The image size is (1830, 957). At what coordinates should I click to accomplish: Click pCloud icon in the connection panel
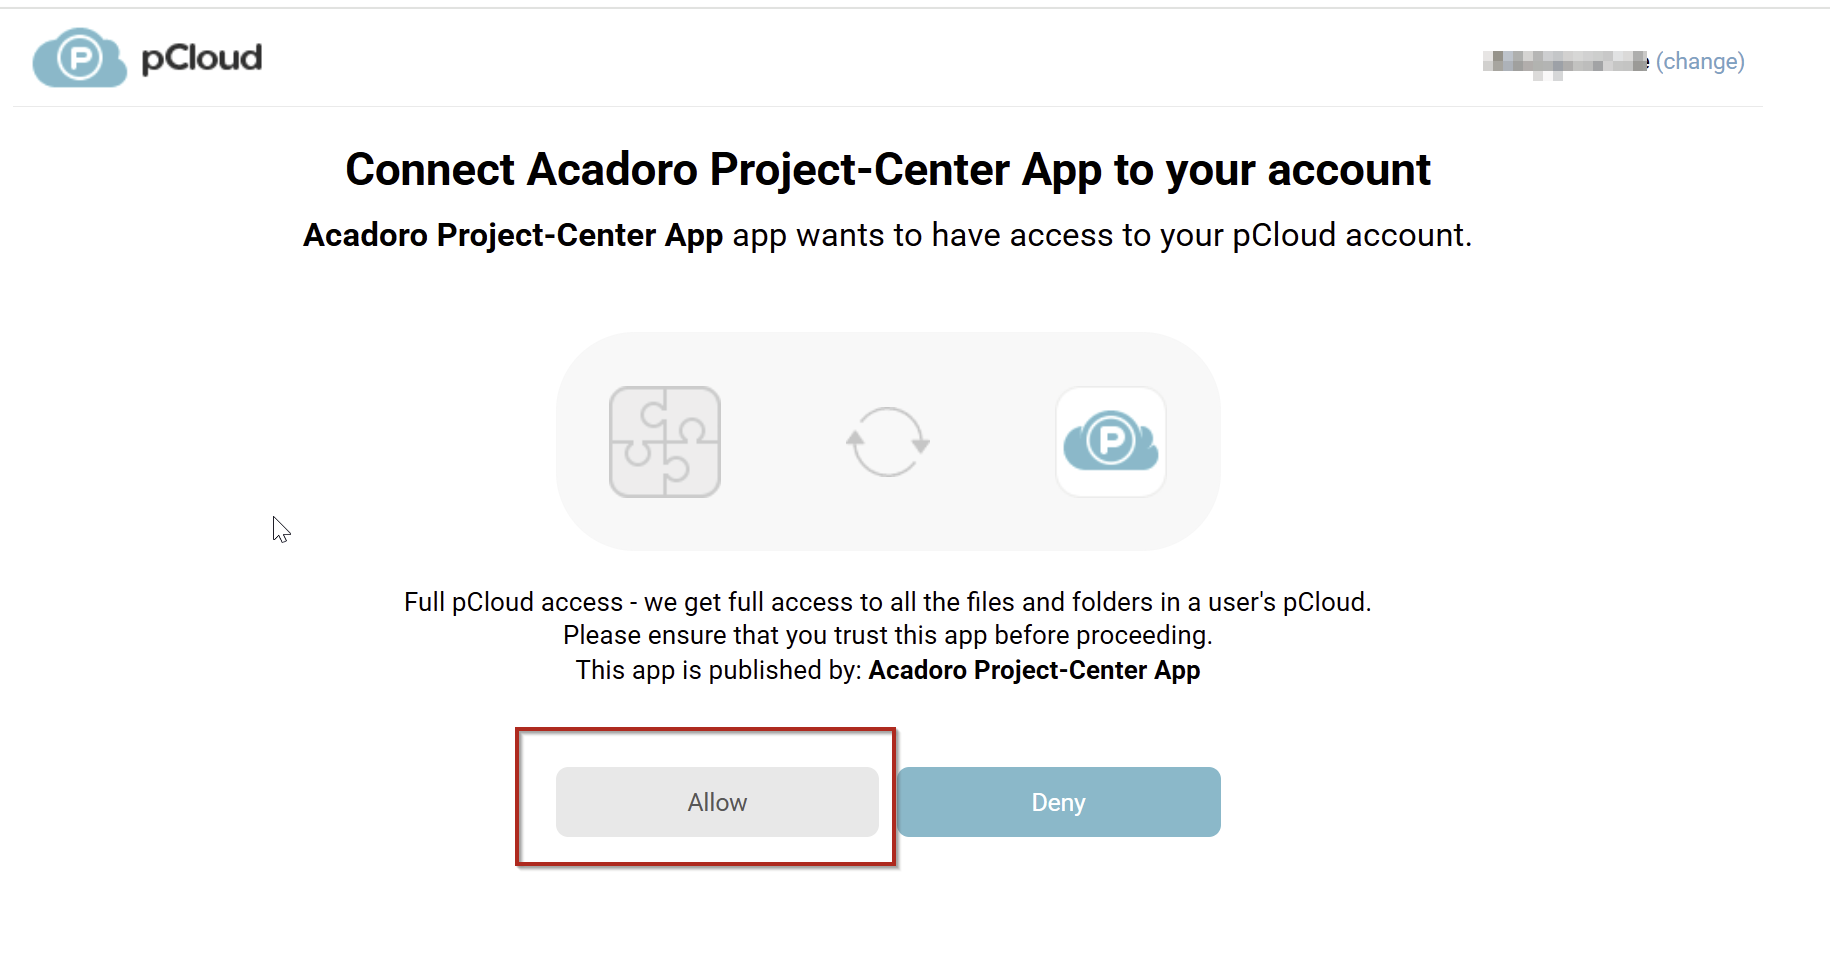1111,442
